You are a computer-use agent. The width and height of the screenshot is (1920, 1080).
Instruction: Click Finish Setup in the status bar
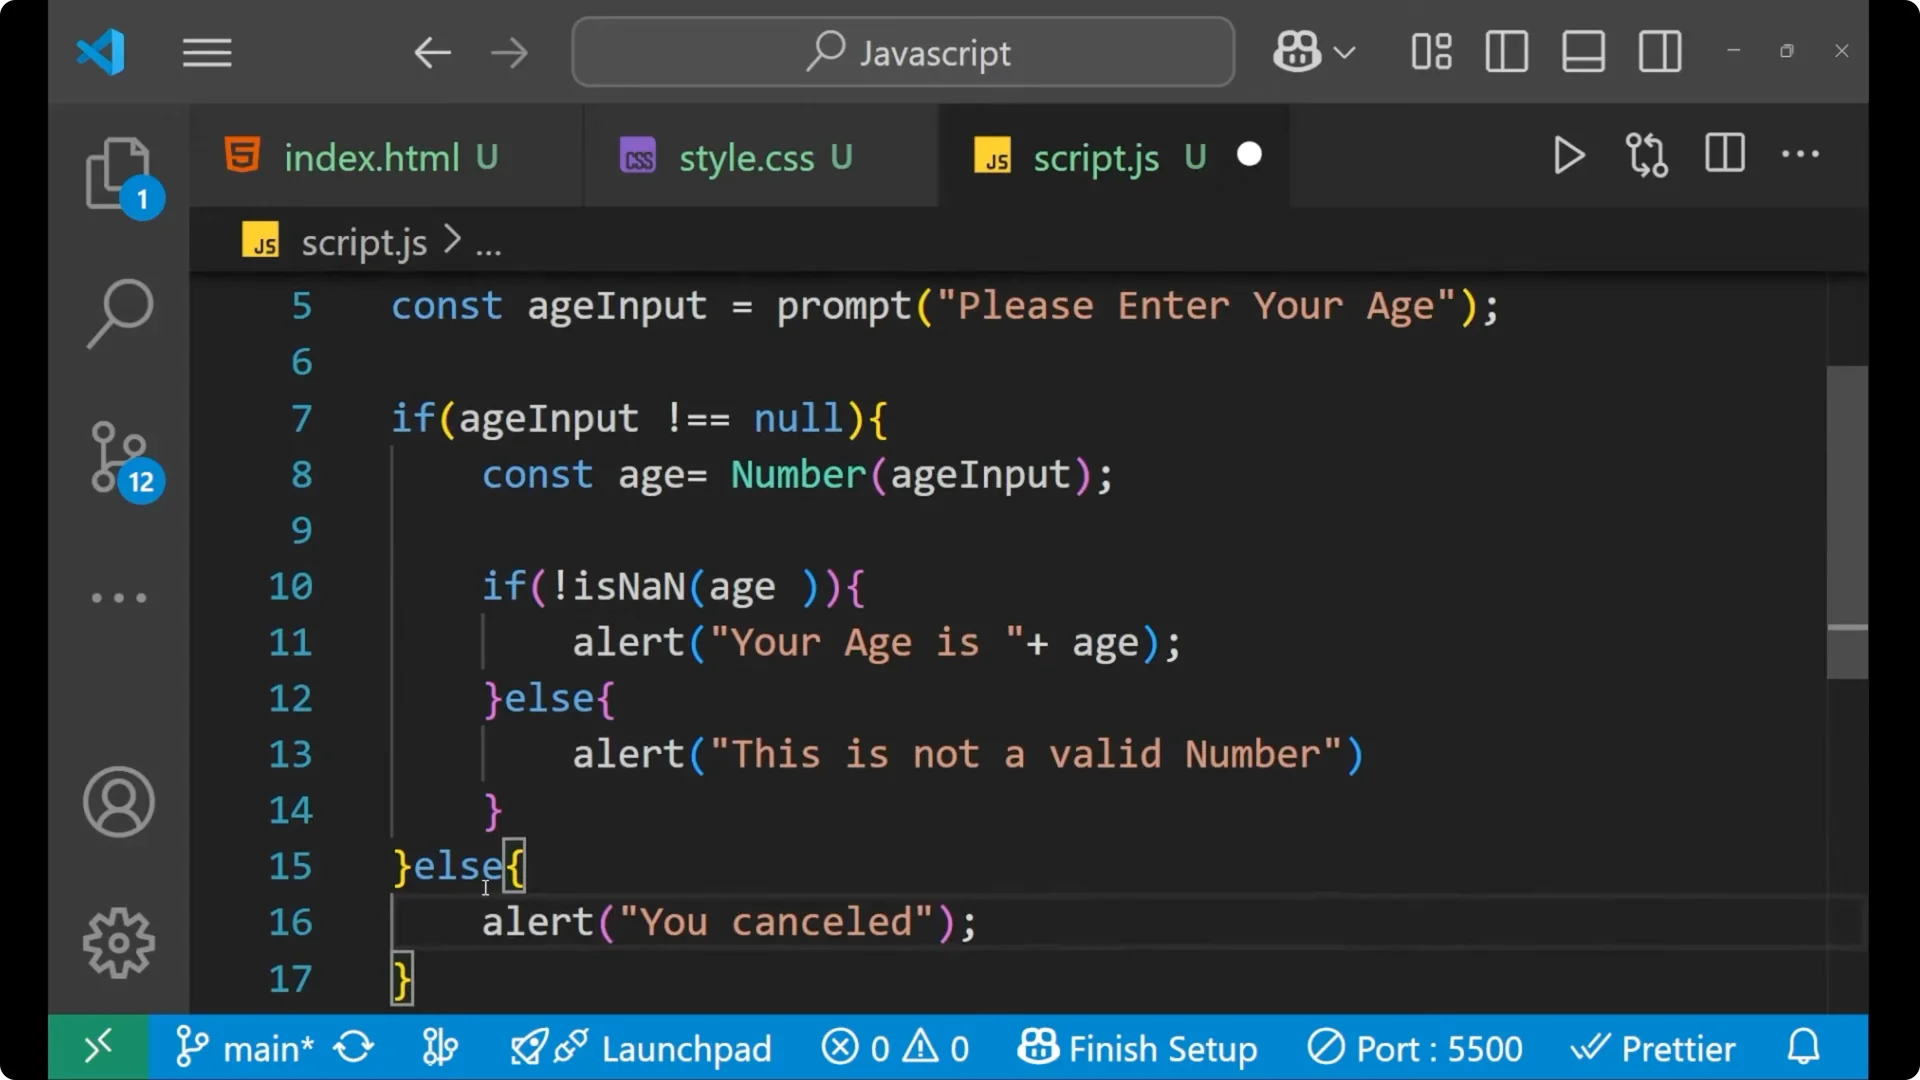point(1138,1048)
